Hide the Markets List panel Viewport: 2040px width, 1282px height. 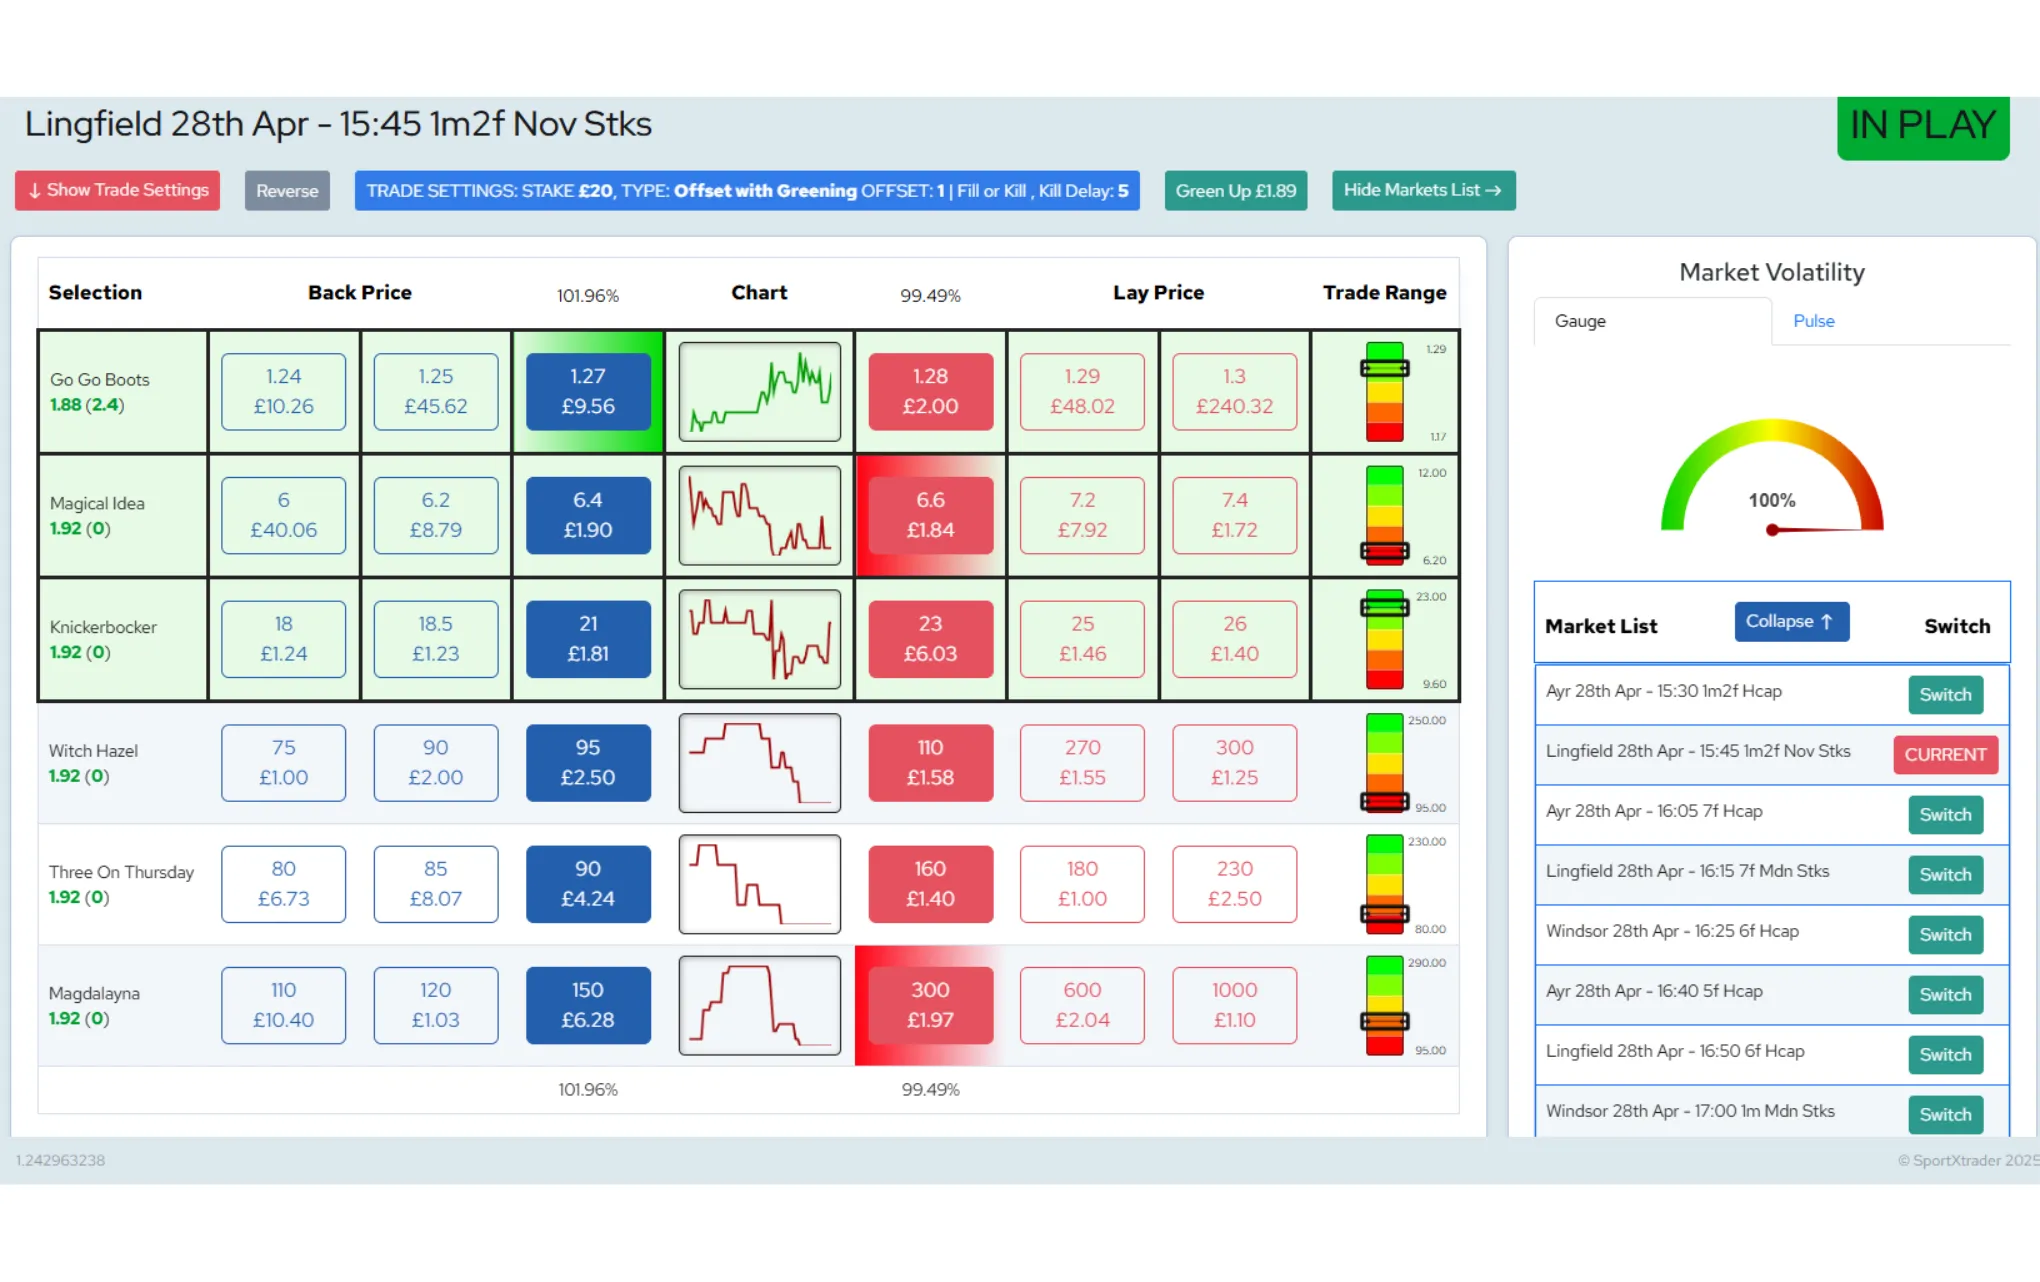point(1423,190)
